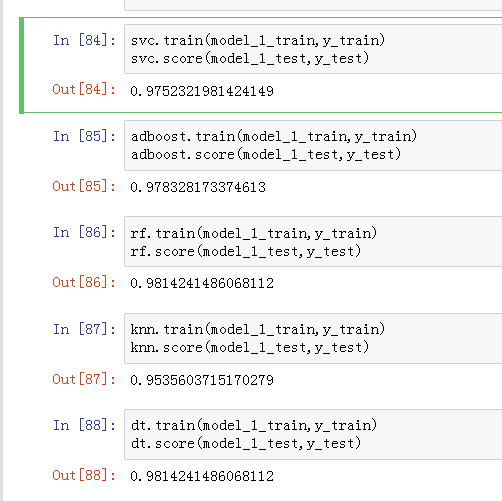Click the rf code cell In [86]
The width and height of the screenshot is (502, 501).
coord(313,242)
